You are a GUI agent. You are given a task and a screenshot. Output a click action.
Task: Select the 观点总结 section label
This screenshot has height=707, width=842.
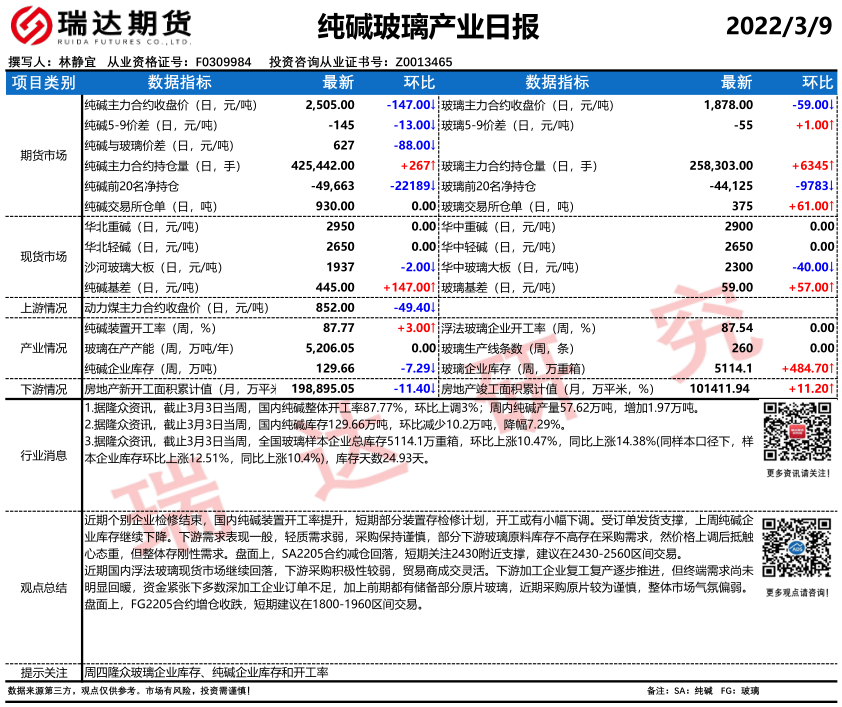pos(43,588)
